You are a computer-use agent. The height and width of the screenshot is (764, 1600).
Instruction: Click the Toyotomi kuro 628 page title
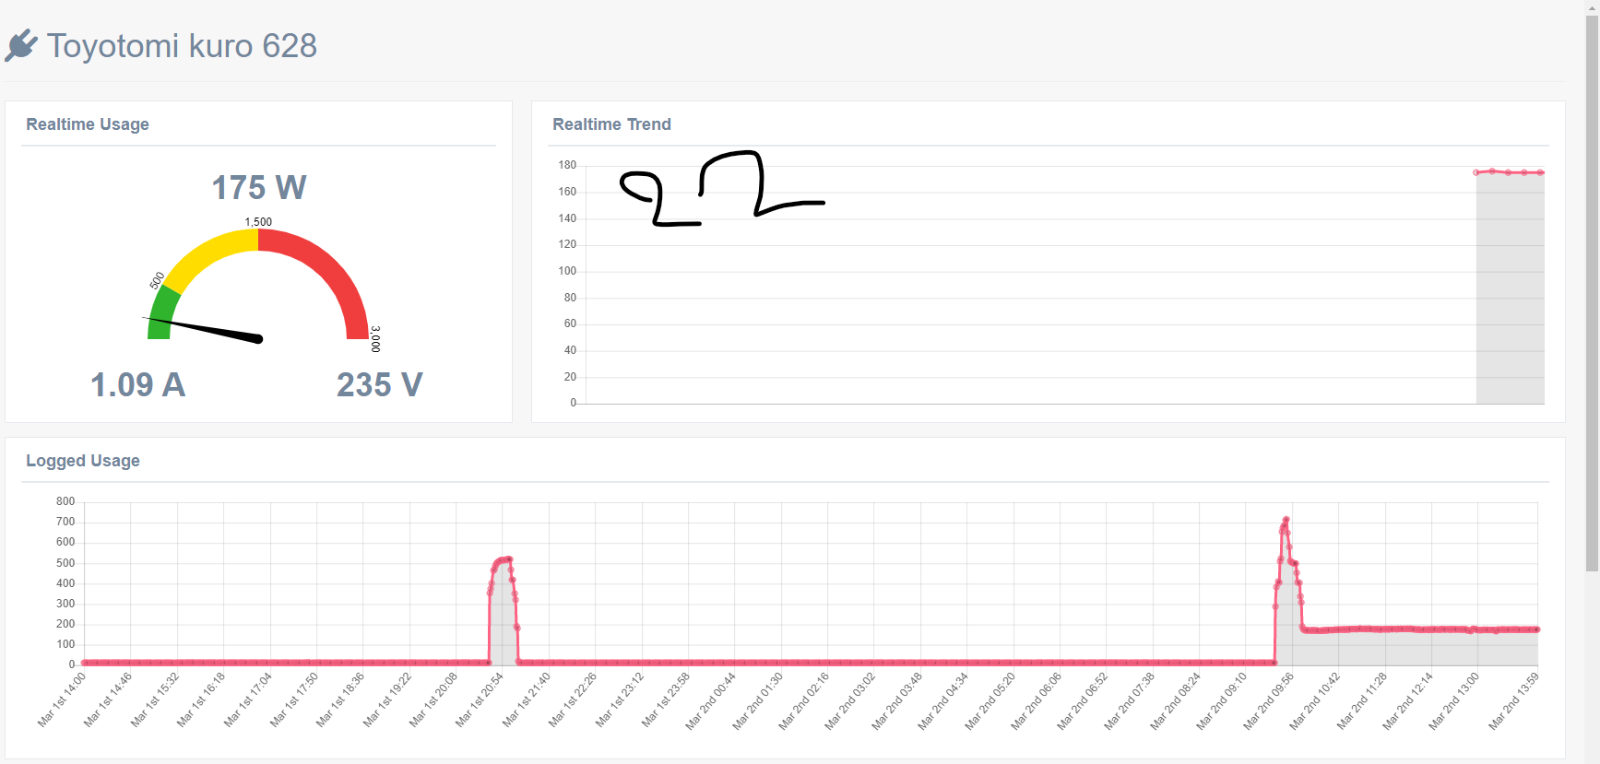tap(182, 46)
